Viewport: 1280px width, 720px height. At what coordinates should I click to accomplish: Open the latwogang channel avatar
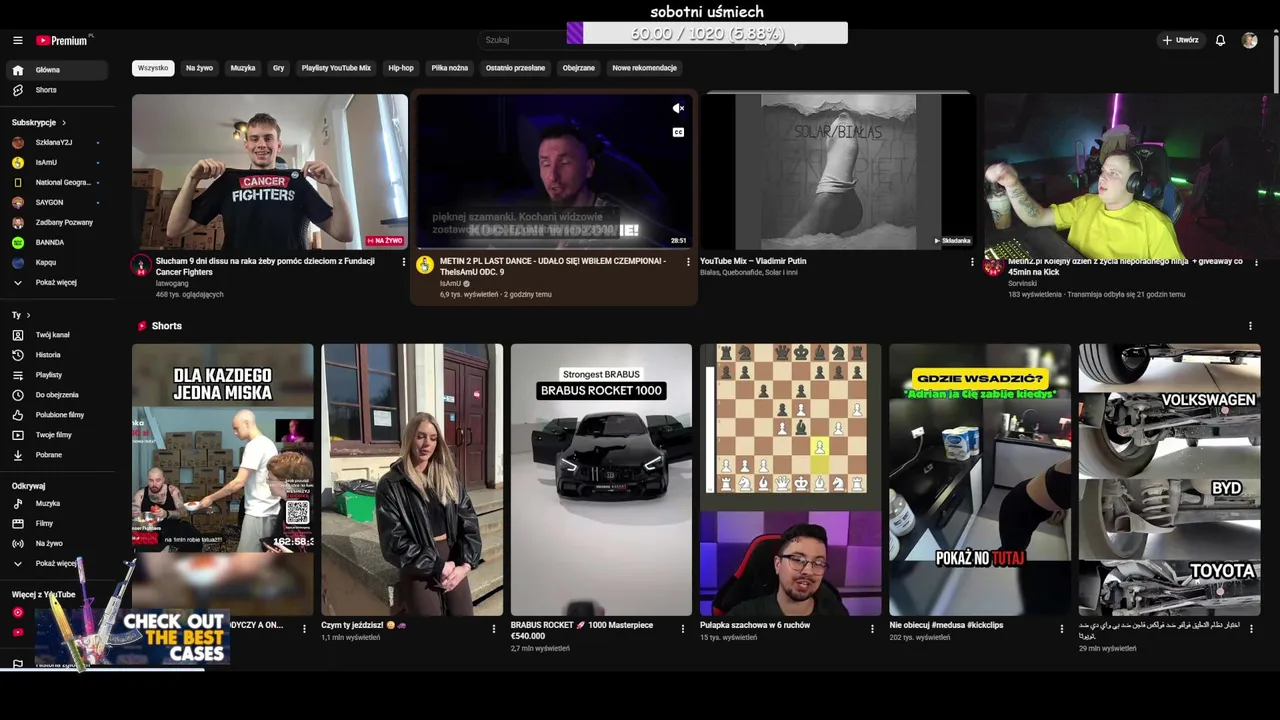click(x=141, y=265)
